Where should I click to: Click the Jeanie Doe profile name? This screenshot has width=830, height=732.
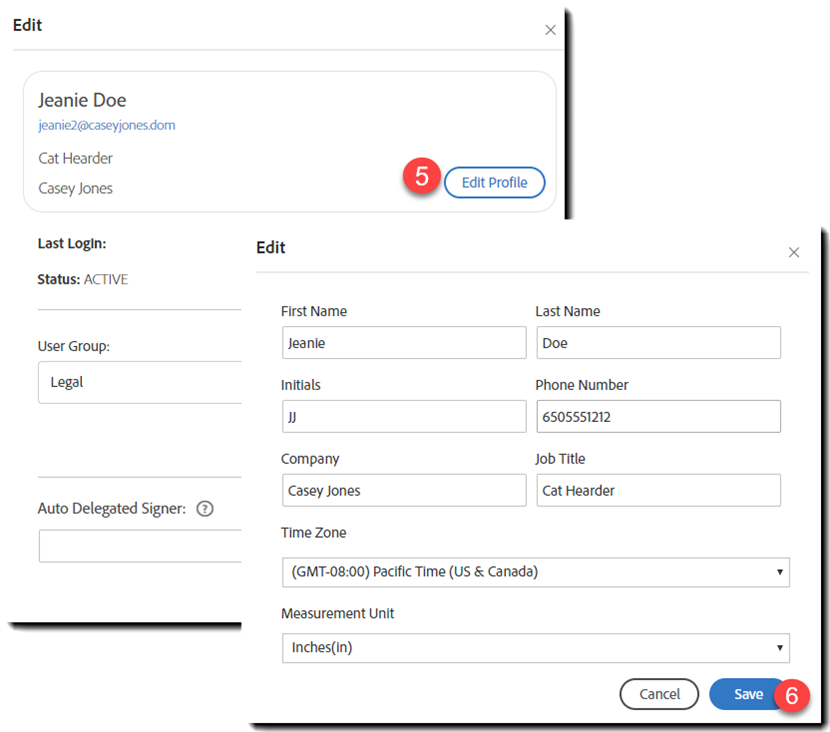(82, 100)
